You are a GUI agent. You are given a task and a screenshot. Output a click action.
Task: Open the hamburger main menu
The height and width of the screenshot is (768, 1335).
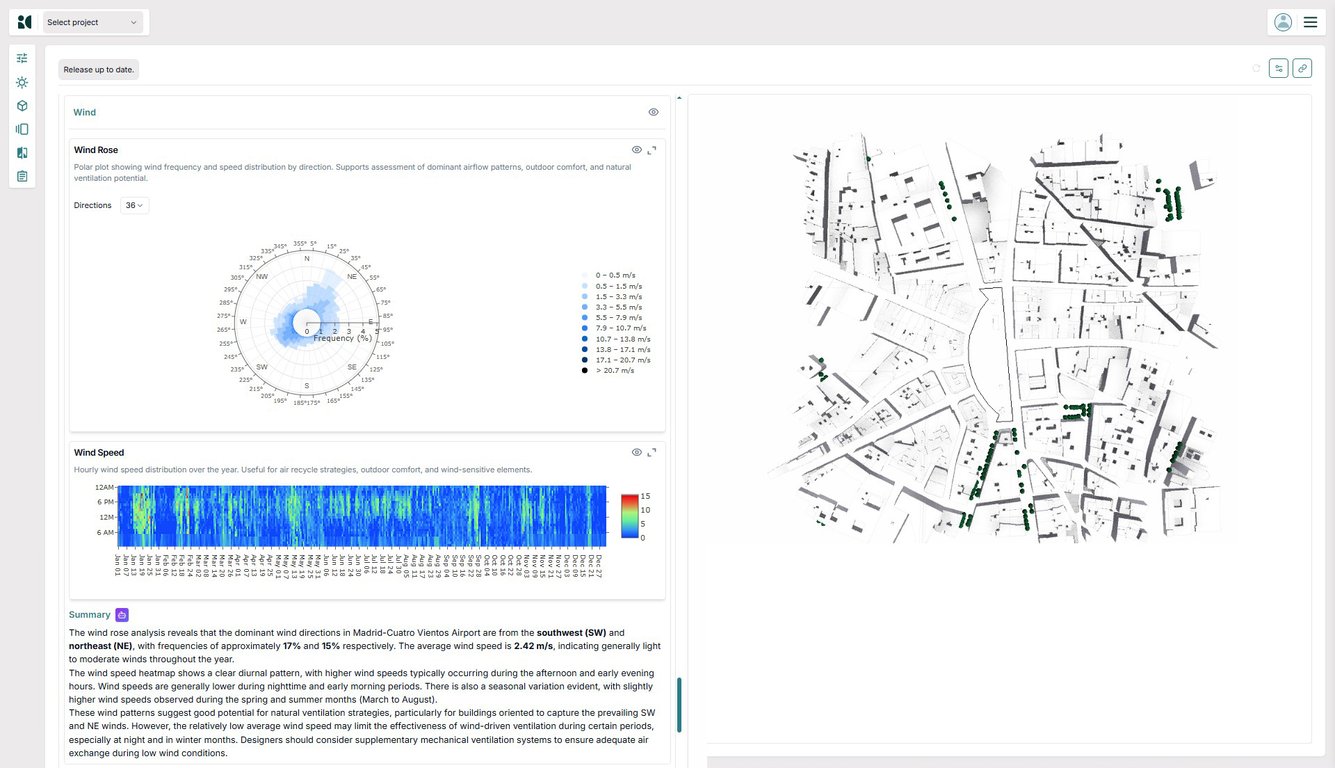click(1310, 22)
